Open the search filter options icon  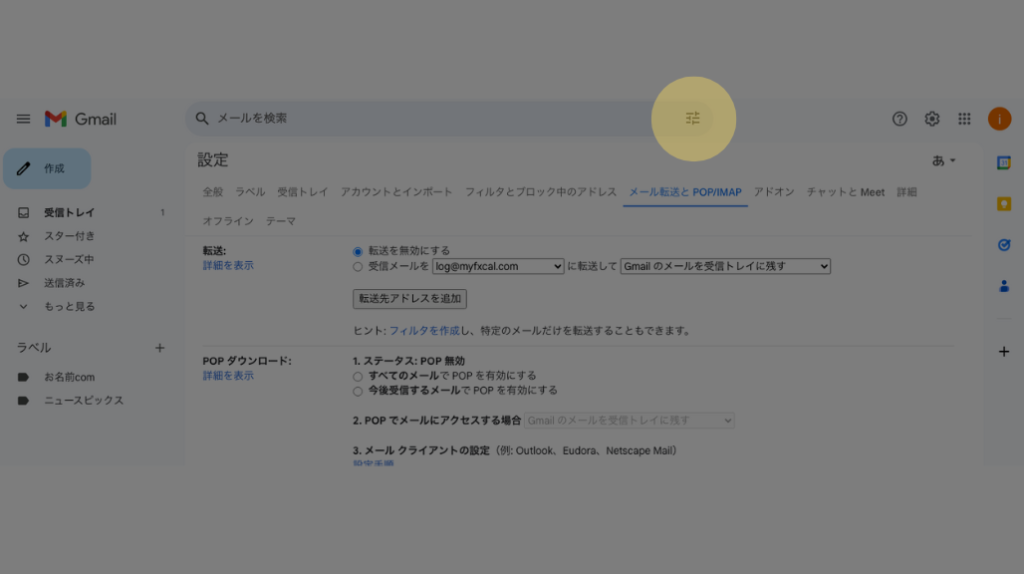point(693,118)
